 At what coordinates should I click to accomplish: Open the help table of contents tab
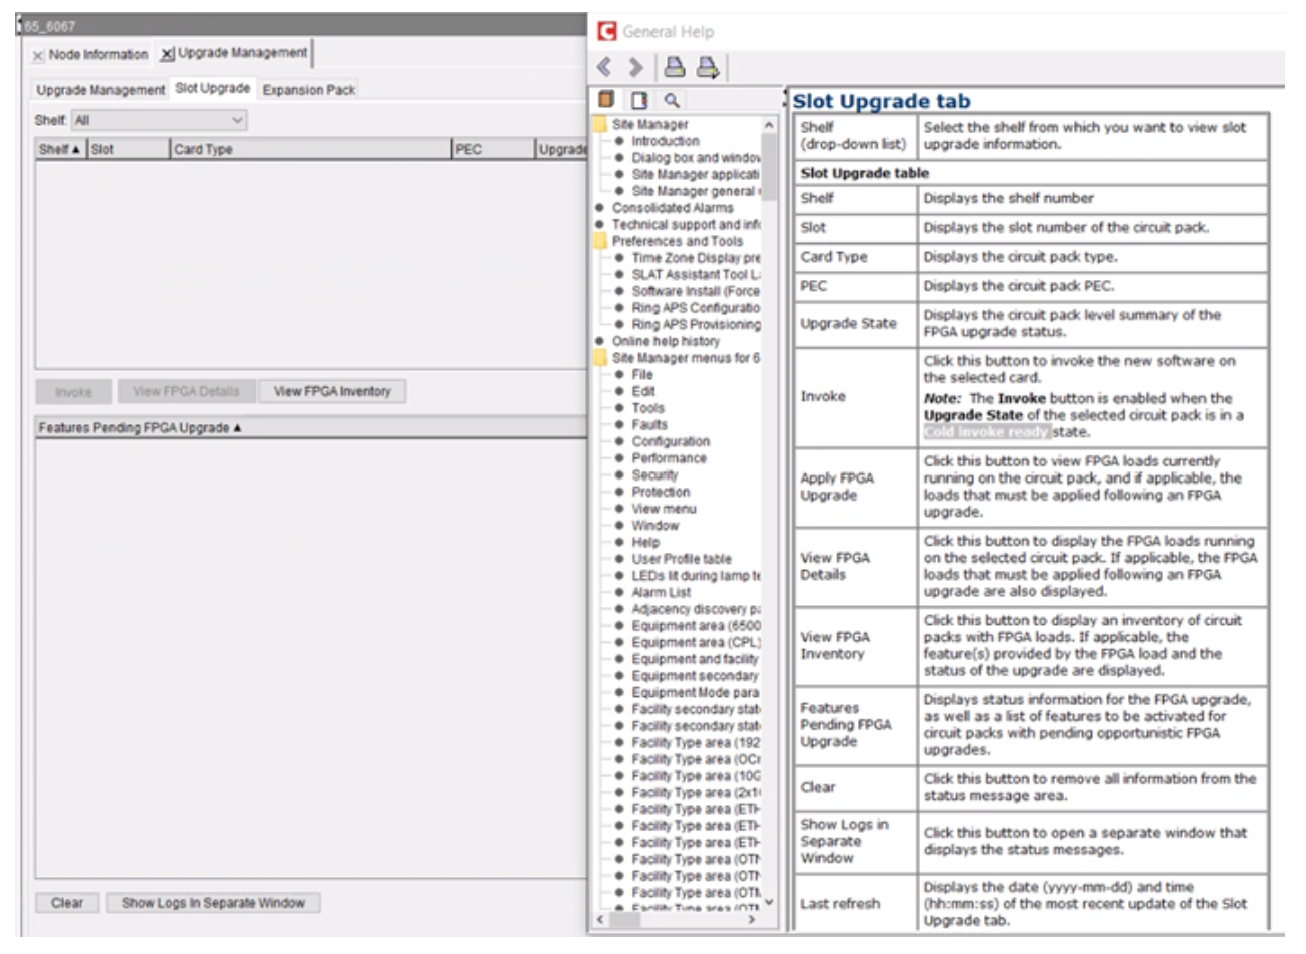(606, 99)
